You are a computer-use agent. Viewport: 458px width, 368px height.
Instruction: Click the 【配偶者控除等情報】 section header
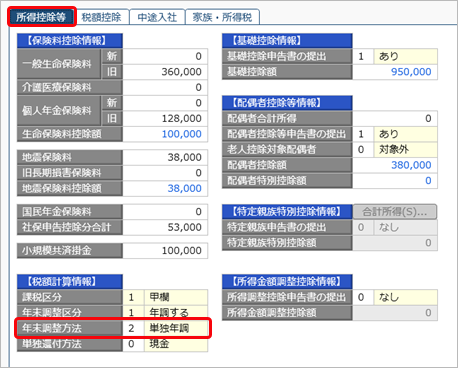287,103
